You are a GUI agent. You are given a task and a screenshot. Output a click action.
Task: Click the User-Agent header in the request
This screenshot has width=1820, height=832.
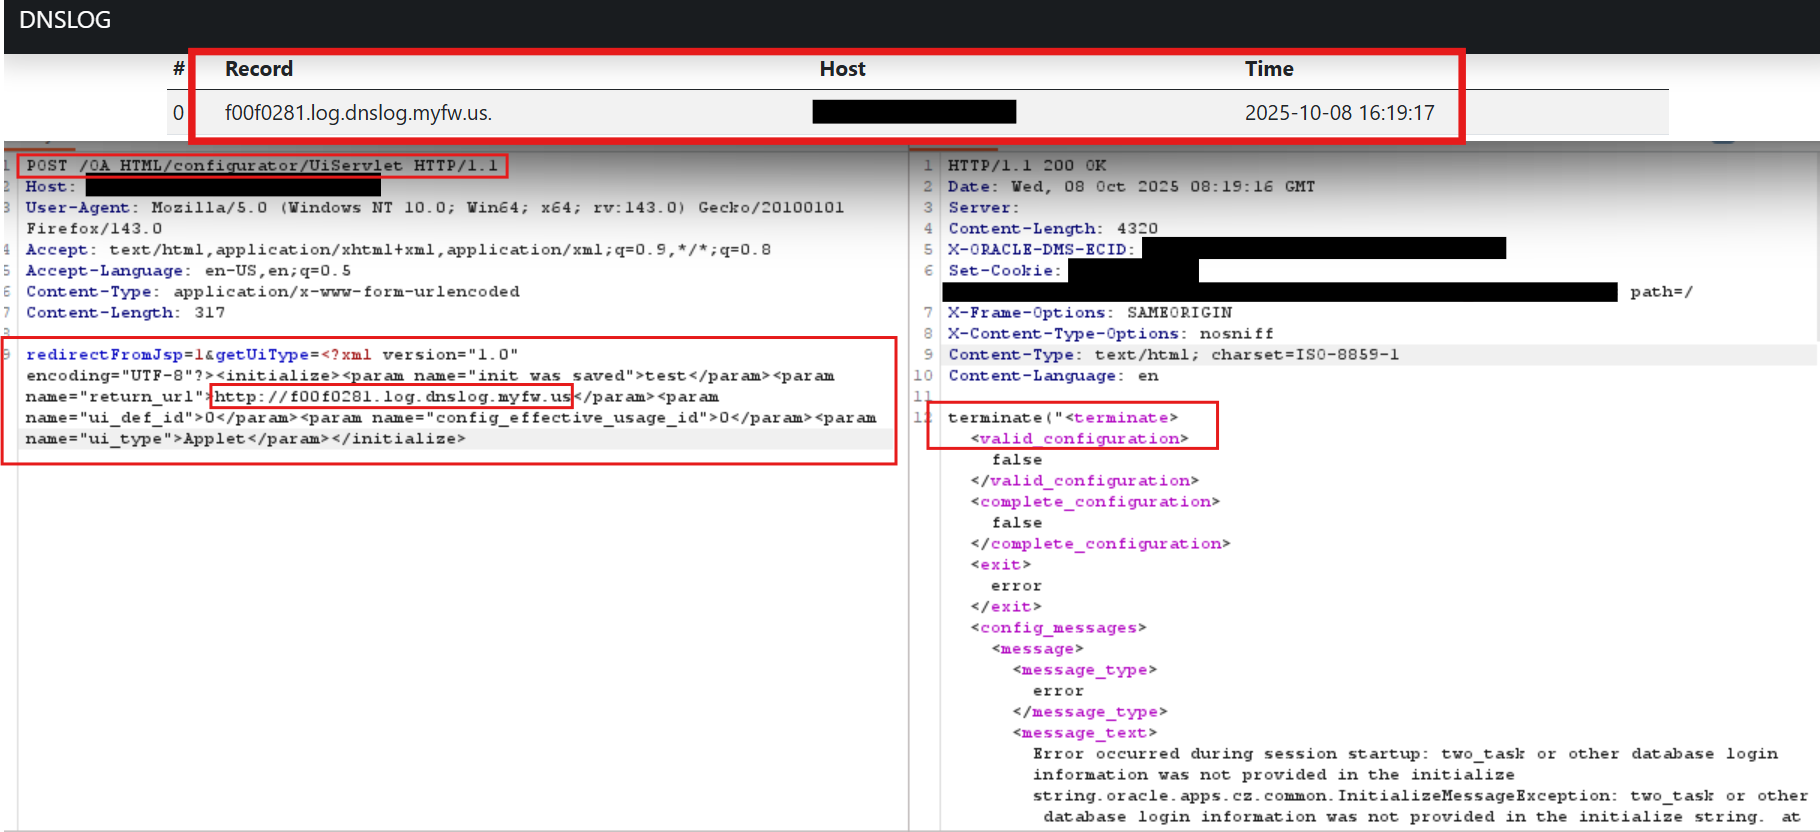coord(78,208)
